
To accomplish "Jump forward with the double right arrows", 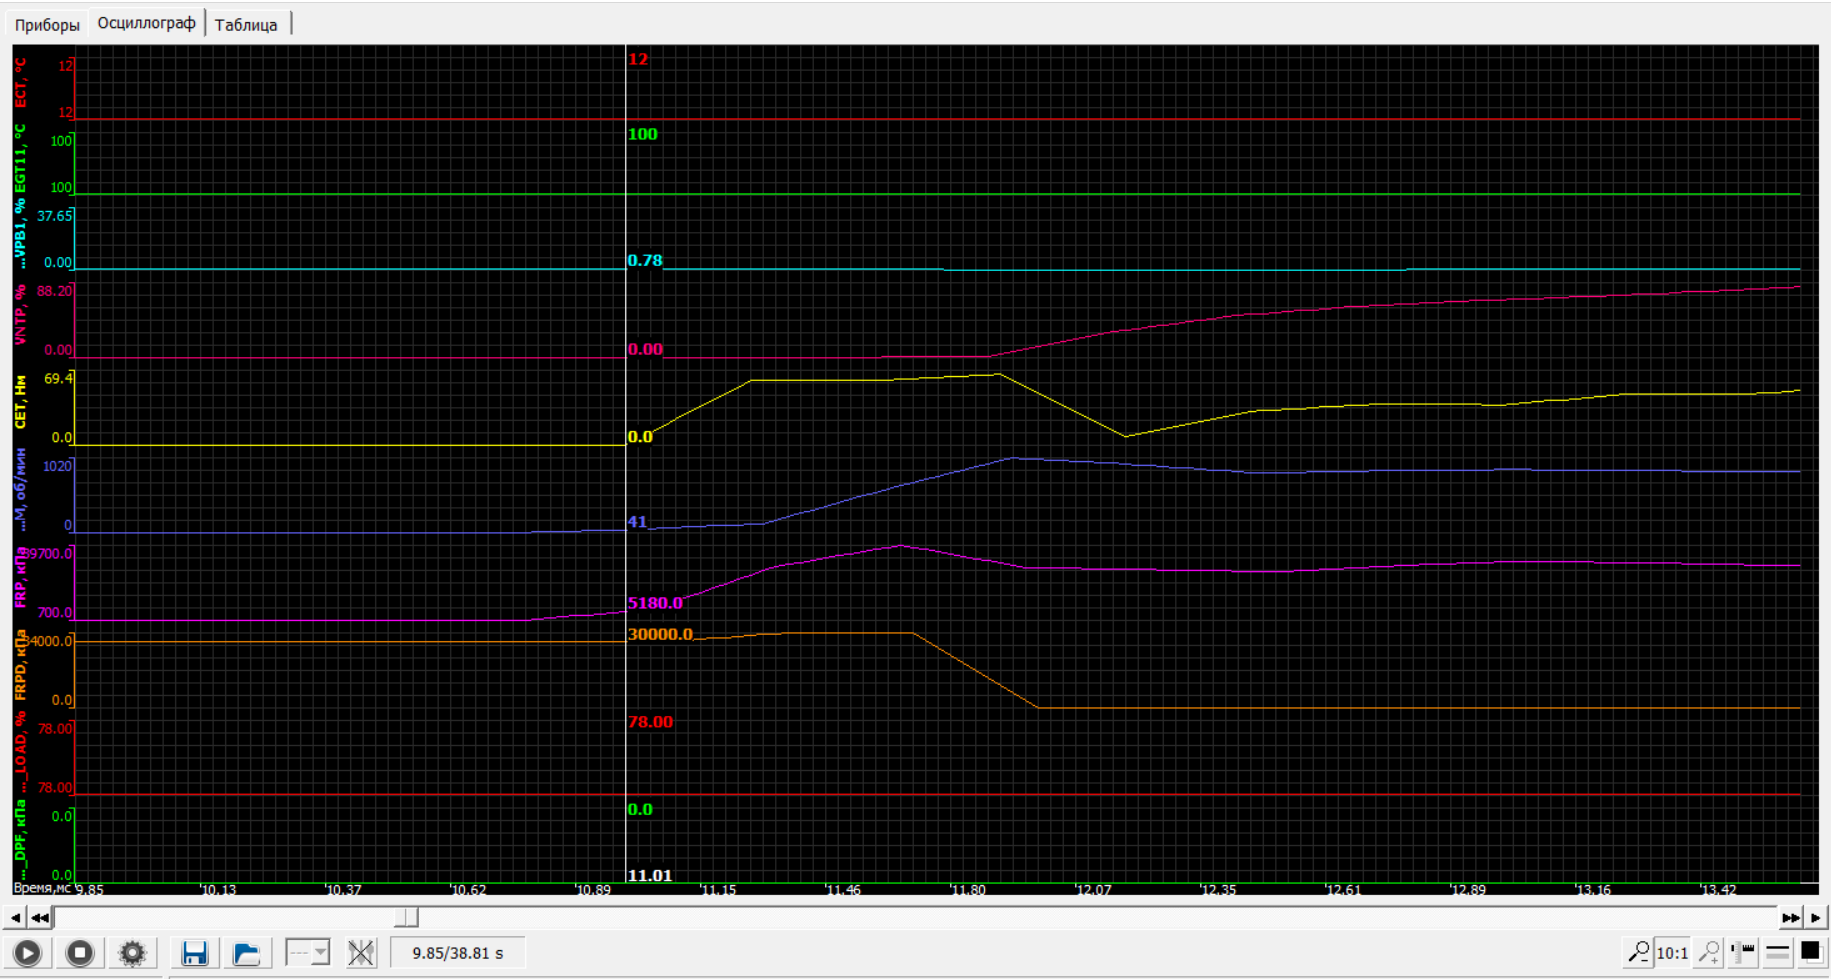I will [1790, 917].
